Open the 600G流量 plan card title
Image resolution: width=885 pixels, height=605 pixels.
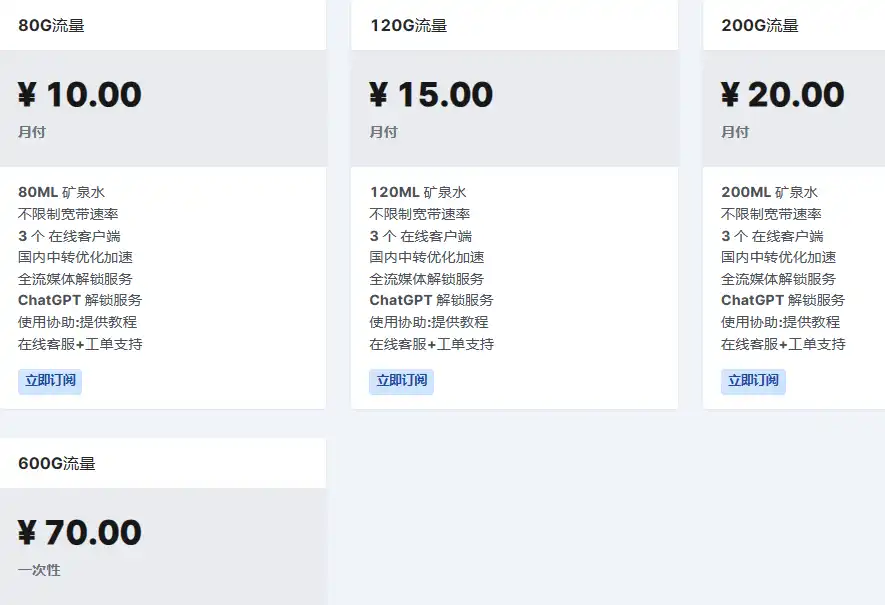tap(57, 464)
